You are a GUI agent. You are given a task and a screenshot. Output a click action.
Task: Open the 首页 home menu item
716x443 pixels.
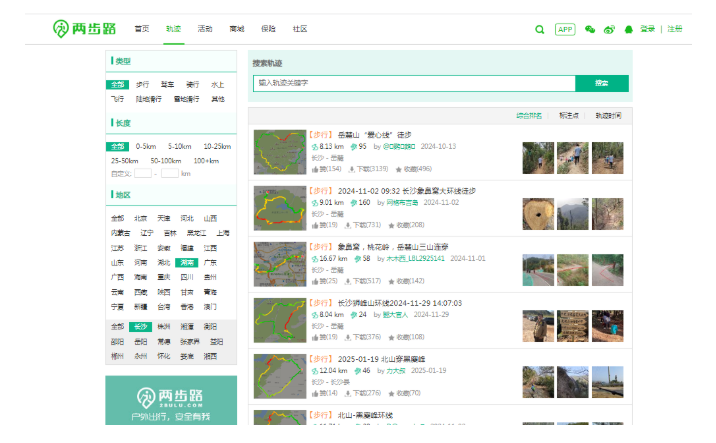pos(142,29)
